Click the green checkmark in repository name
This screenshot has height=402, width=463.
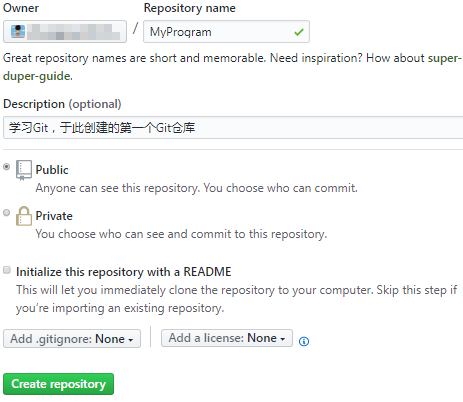coord(299,32)
